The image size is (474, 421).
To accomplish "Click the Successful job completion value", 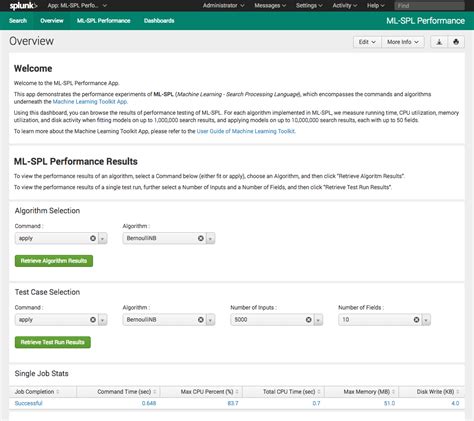I will coord(28,403).
